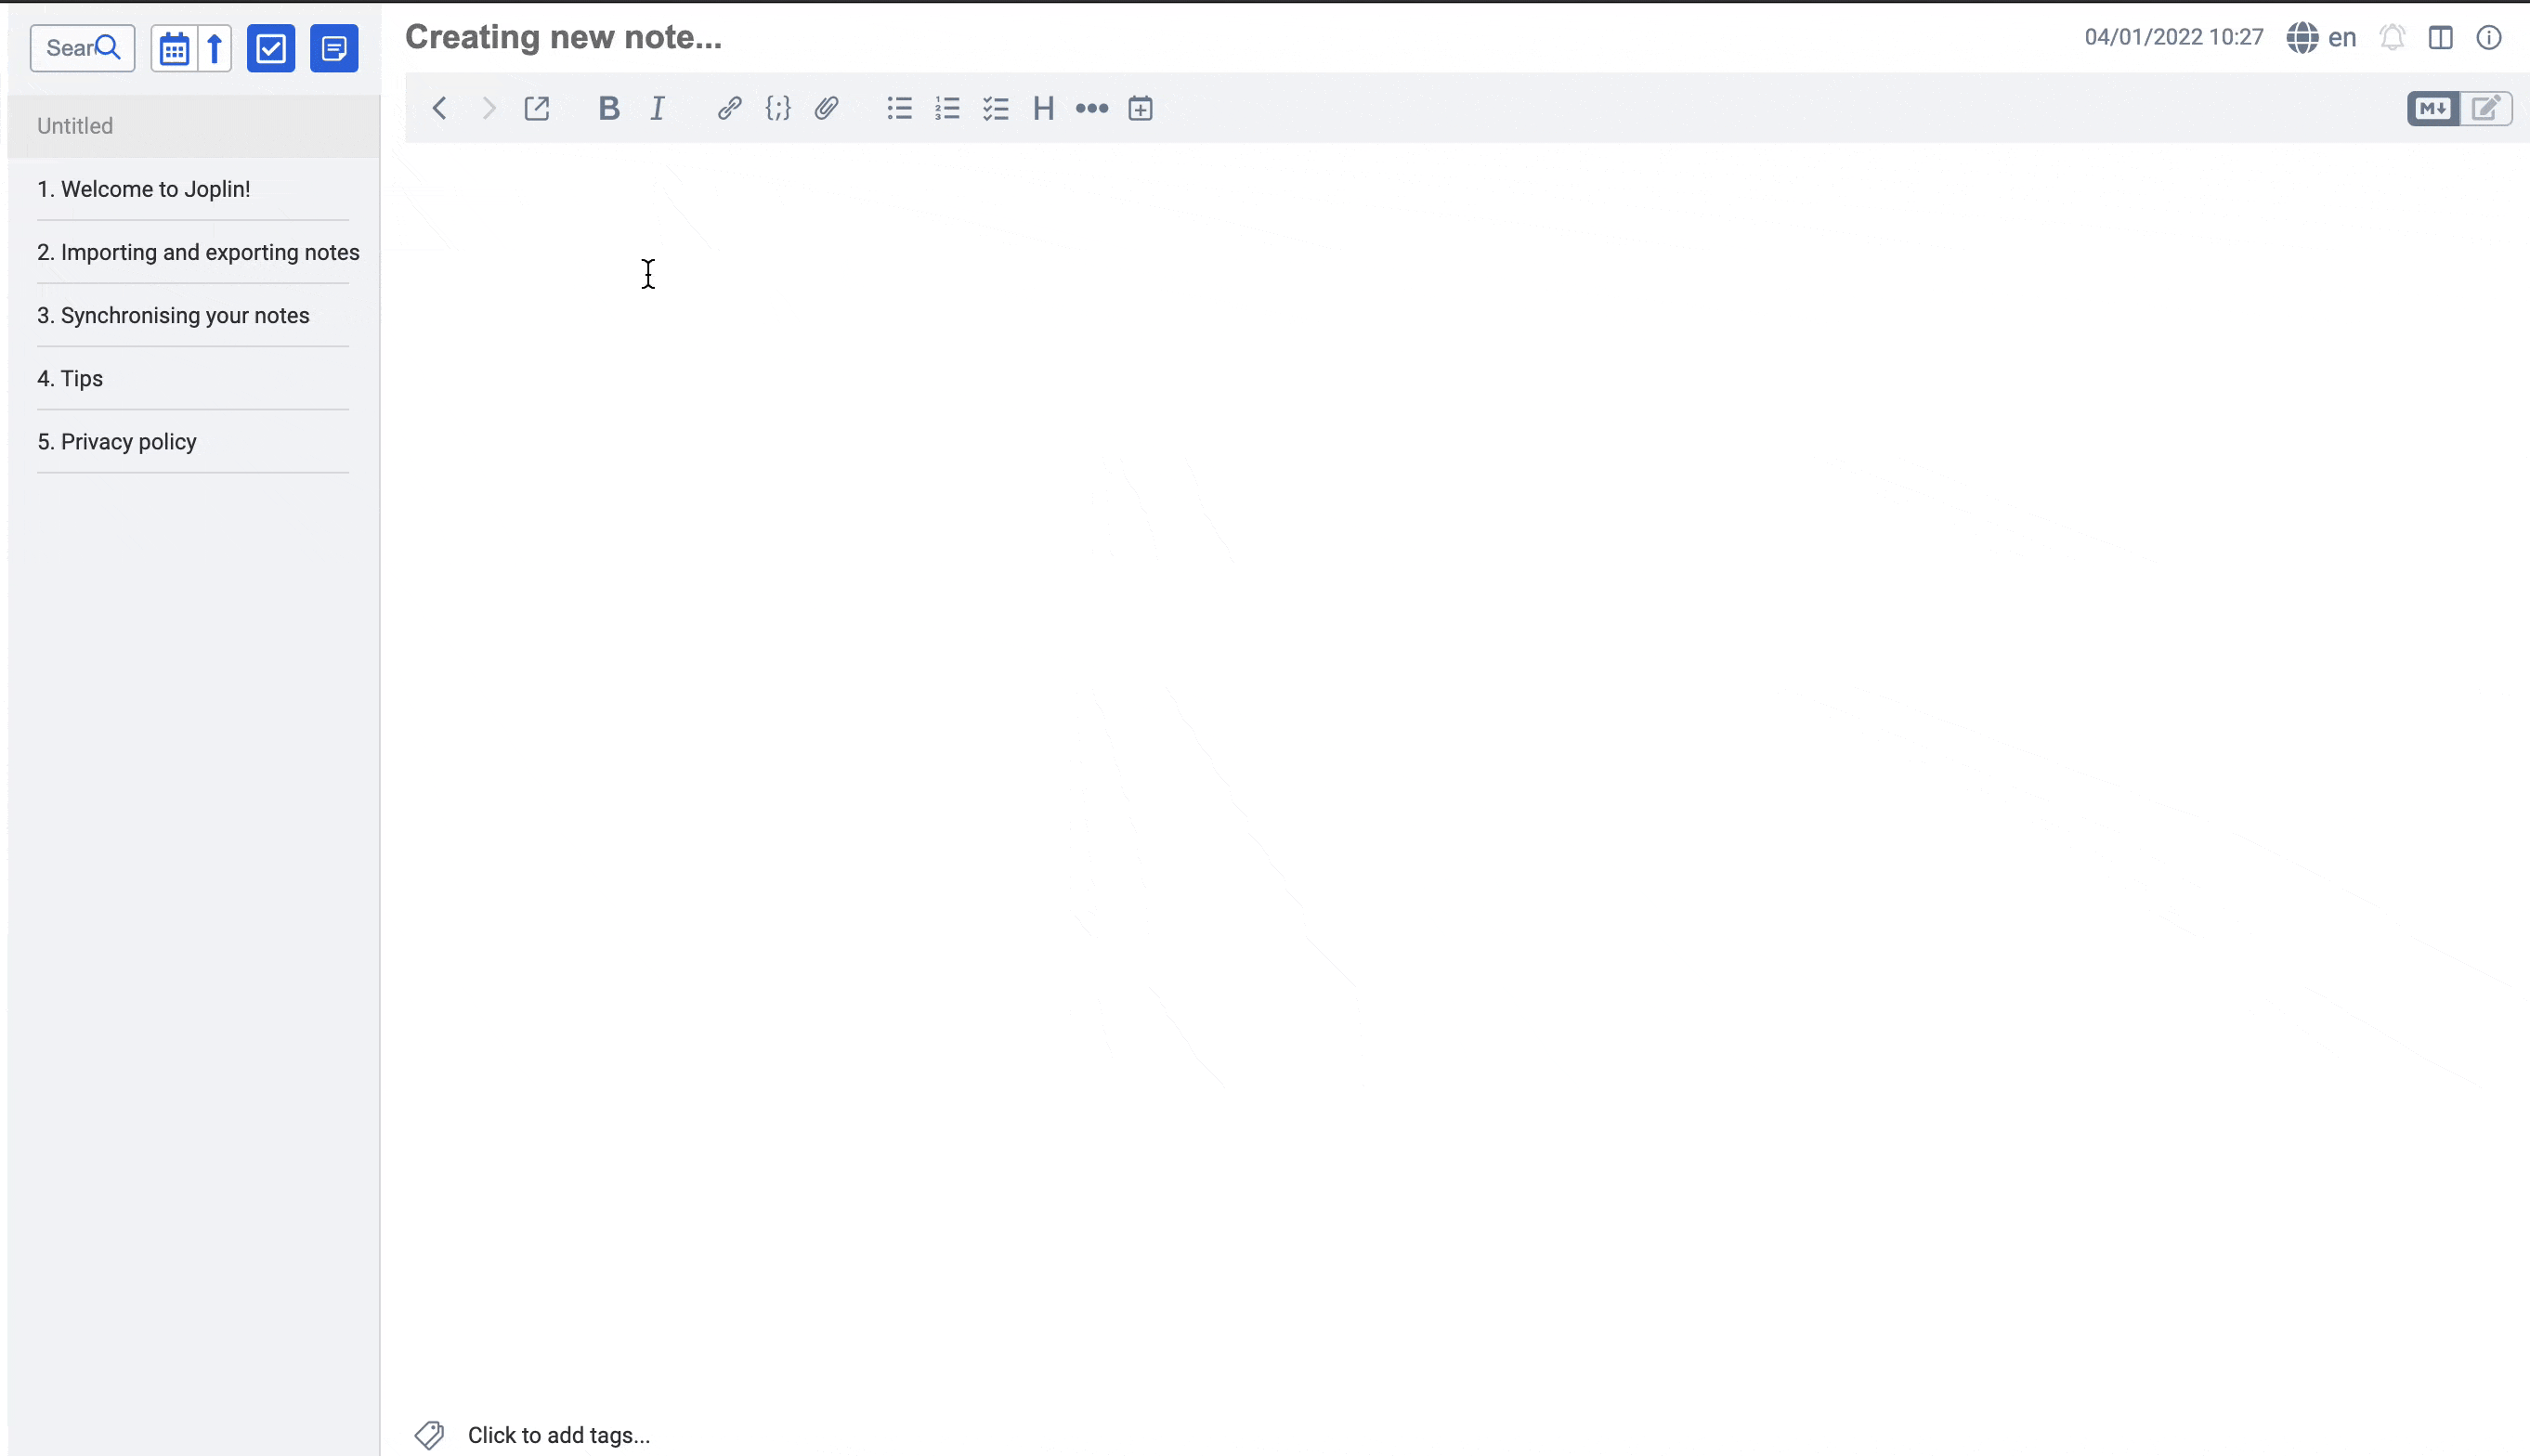This screenshot has height=1456, width=2530.
Task: Insert code block with braces icon
Action: (x=778, y=108)
